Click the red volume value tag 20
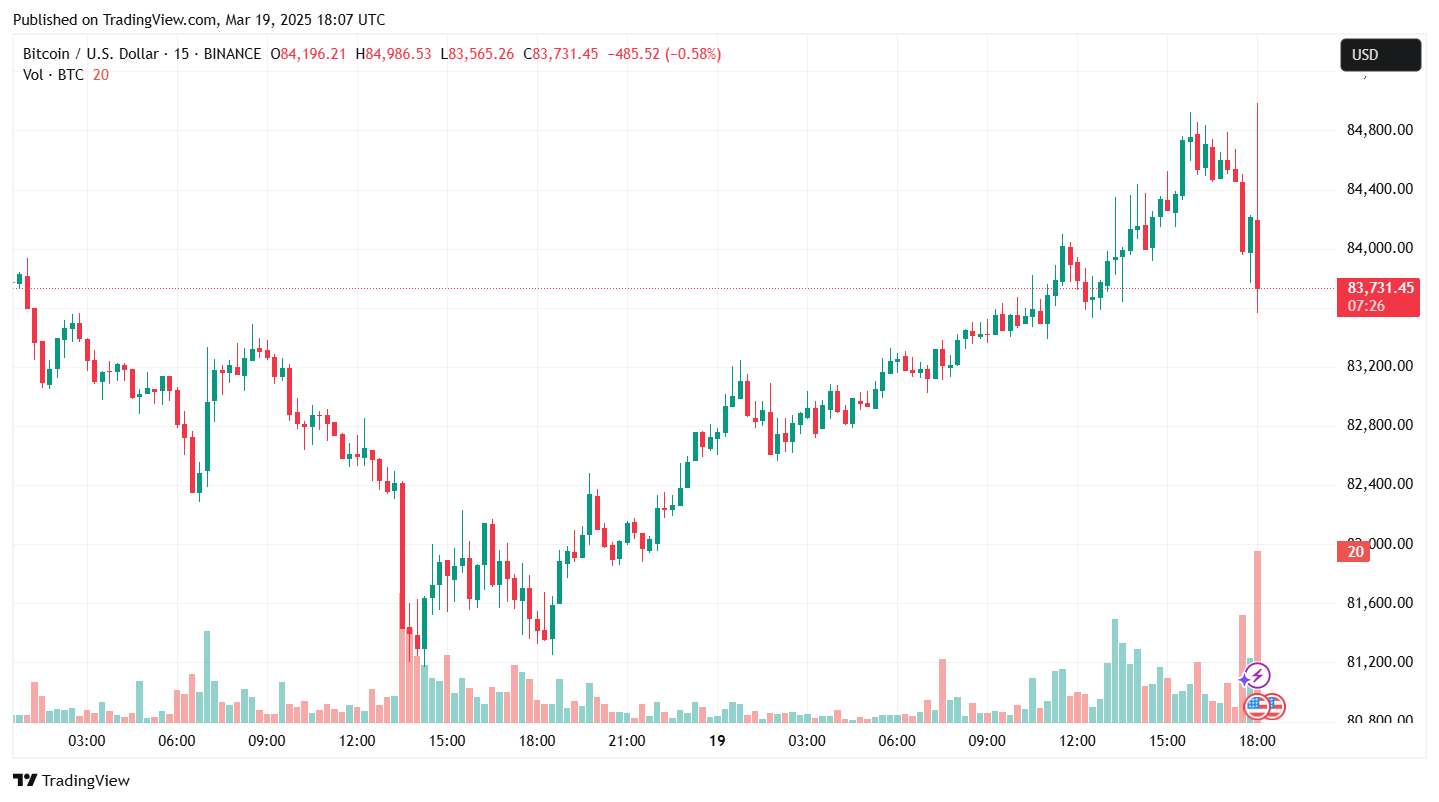 coord(1356,552)
